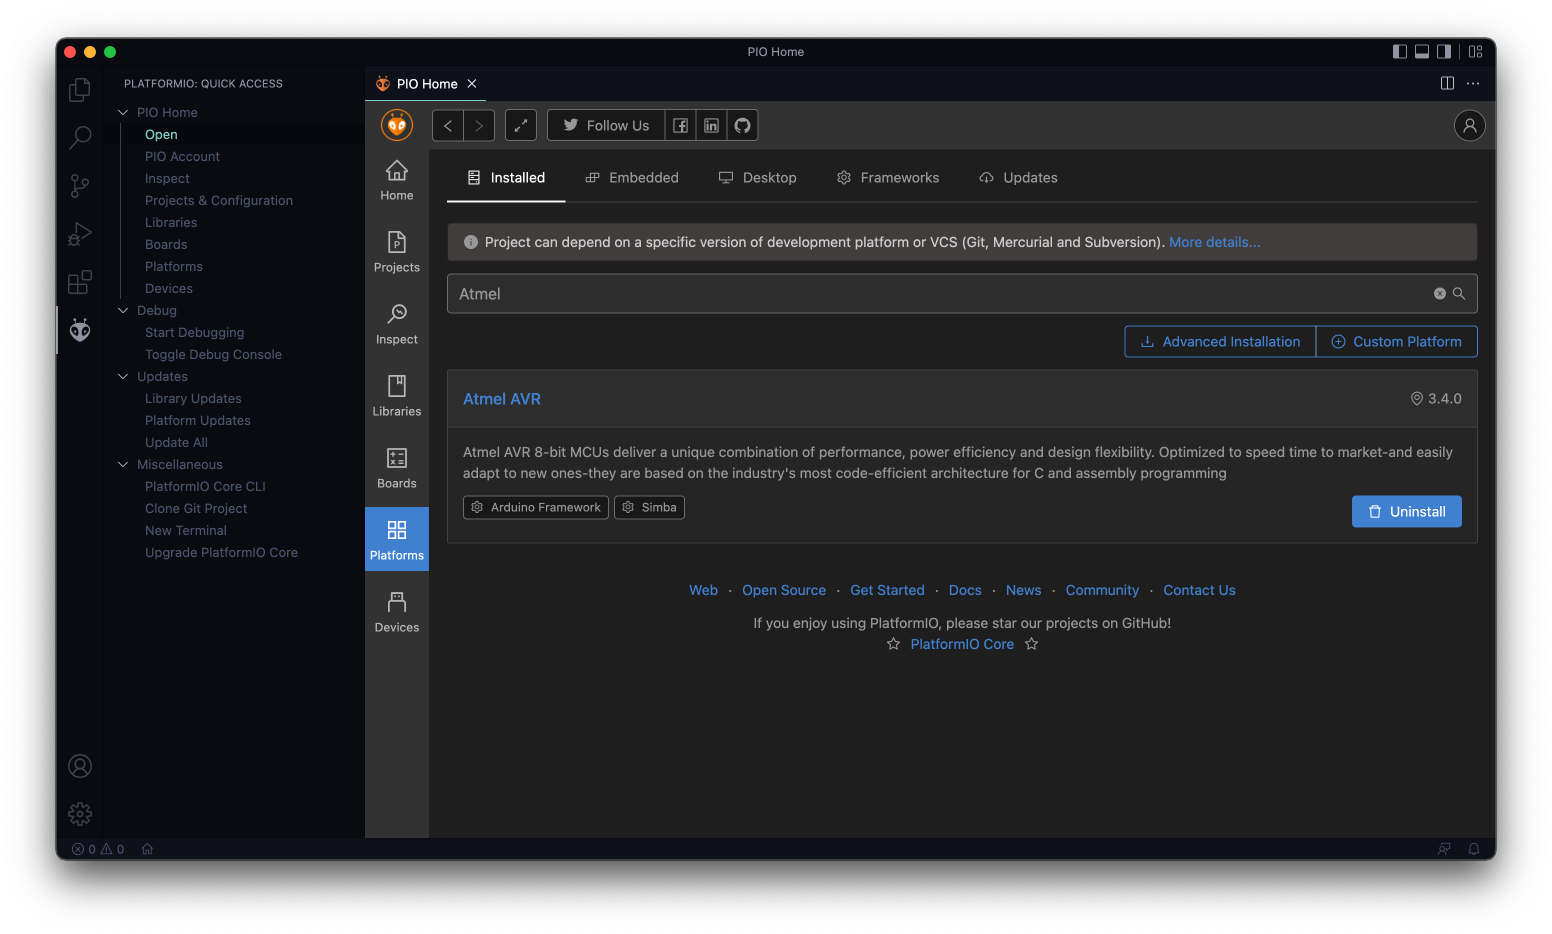Switch to the Updates tab
Screen dimensions: 1552x934
click(1018, 178)
